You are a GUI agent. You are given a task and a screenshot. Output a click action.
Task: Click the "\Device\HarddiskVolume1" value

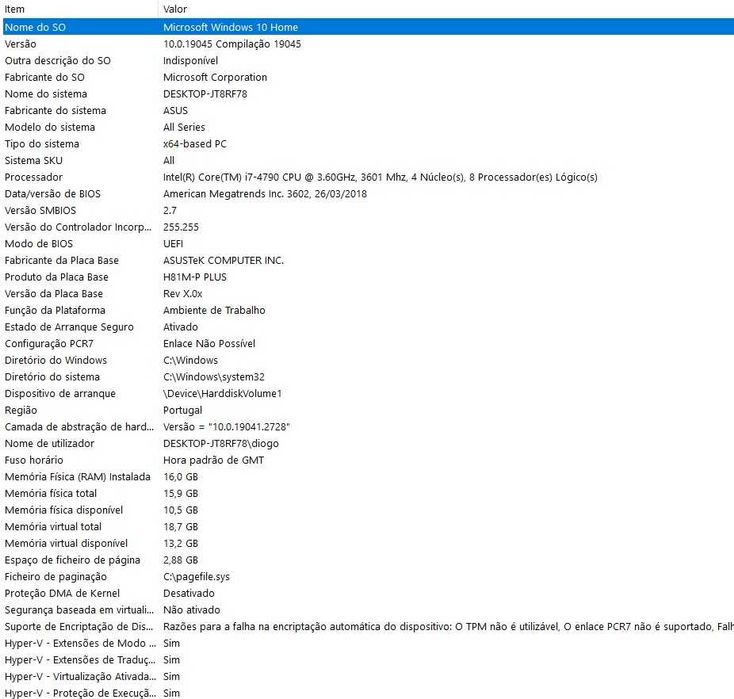222,393
